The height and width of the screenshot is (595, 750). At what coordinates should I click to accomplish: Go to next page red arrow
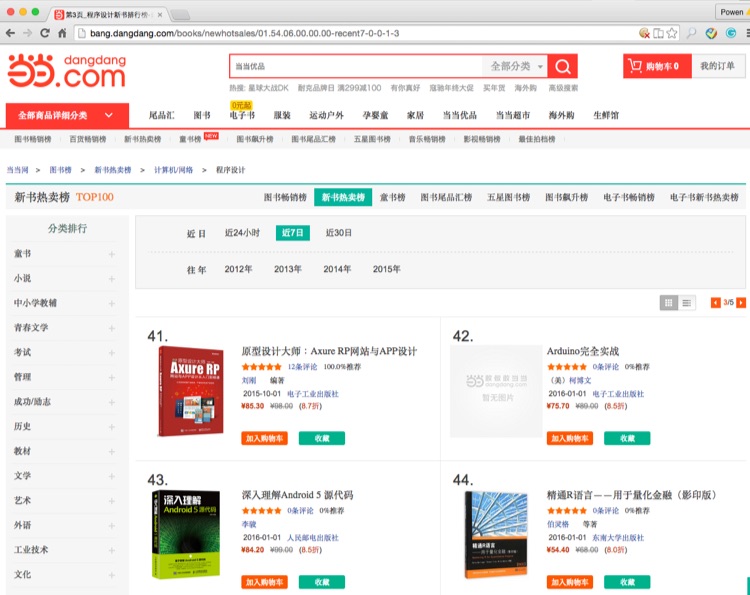741,302
